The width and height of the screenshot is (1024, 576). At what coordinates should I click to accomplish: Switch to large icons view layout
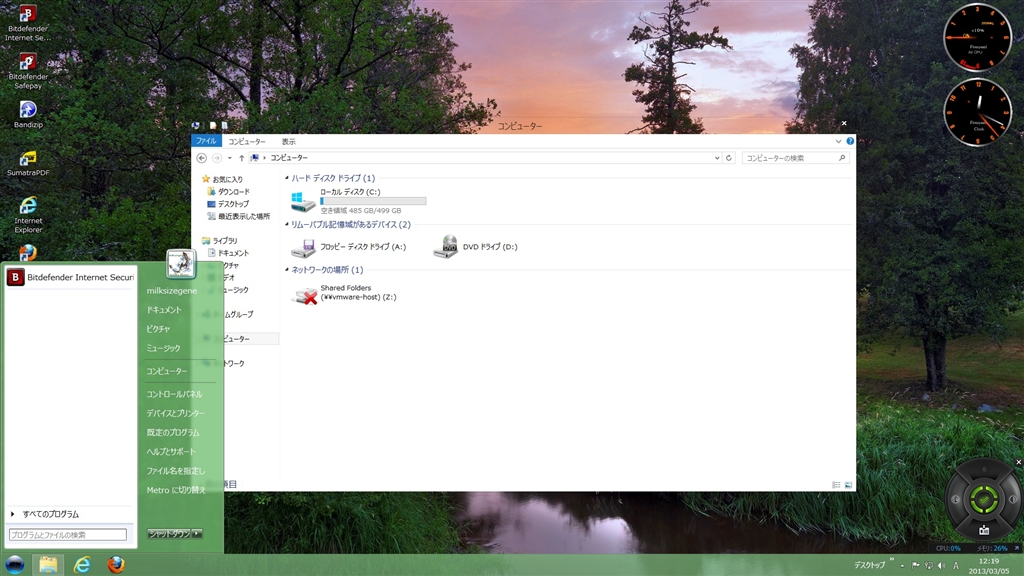(x=848, y=485)
